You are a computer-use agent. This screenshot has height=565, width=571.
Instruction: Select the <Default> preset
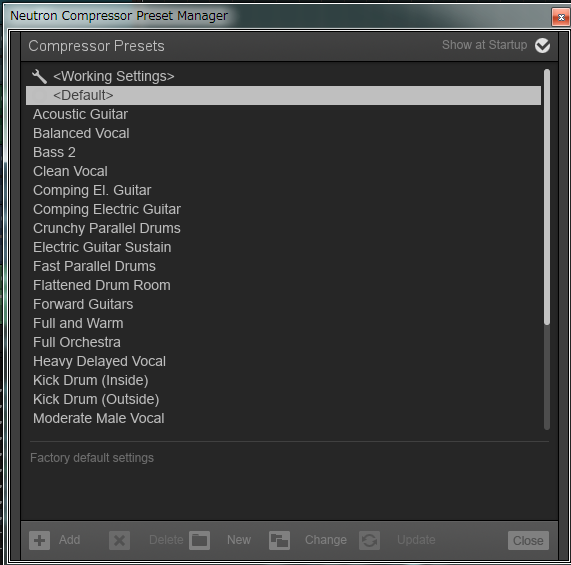point(283,95)
